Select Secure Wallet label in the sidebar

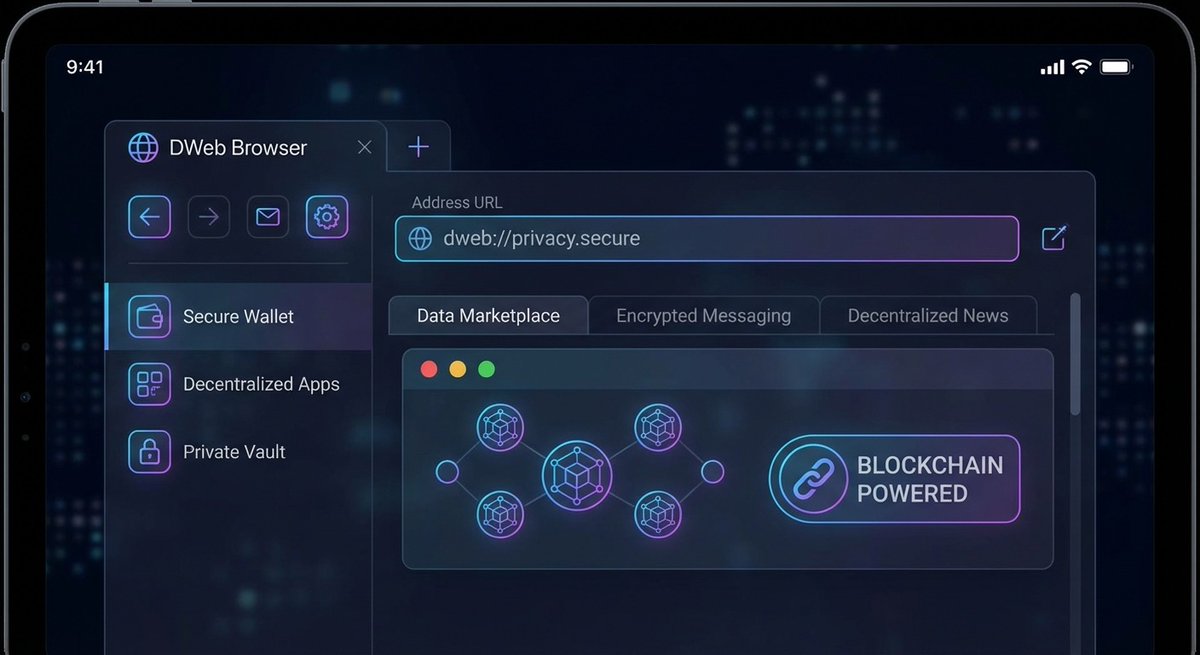[x=238, y=317]
